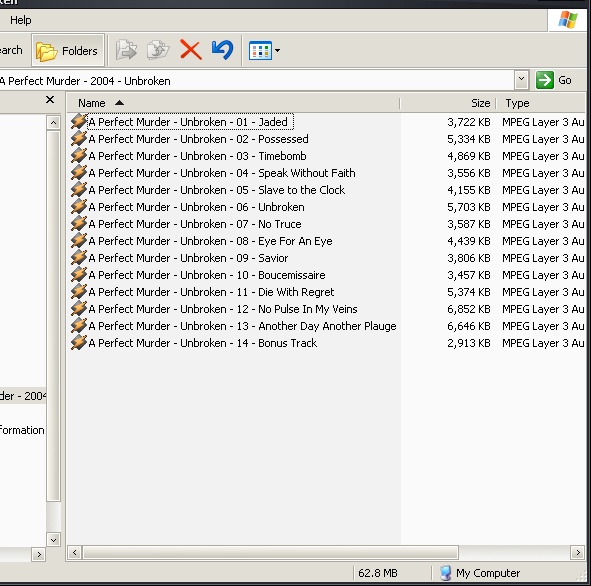This screenshot has width=591, height=586.
Task: Click the folder pane scroll-up arrow
Action: tap(54, 122)
